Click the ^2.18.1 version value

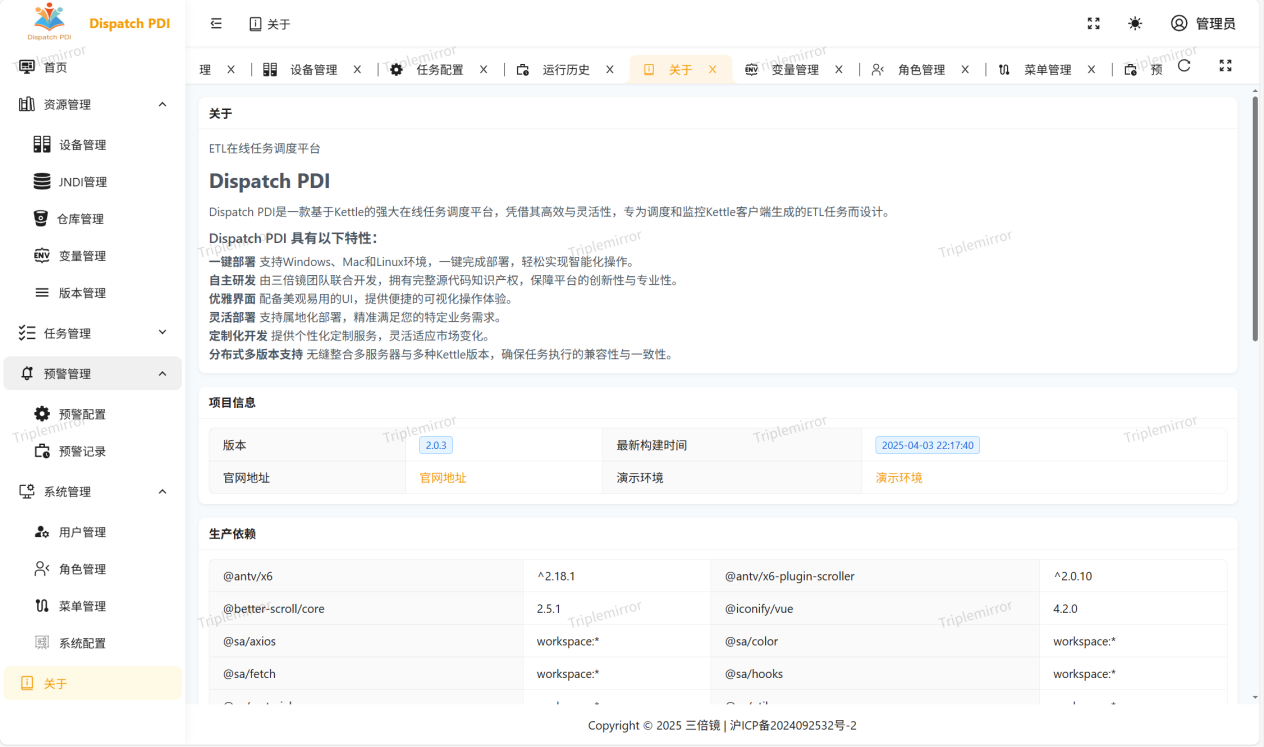coord(556,576)
